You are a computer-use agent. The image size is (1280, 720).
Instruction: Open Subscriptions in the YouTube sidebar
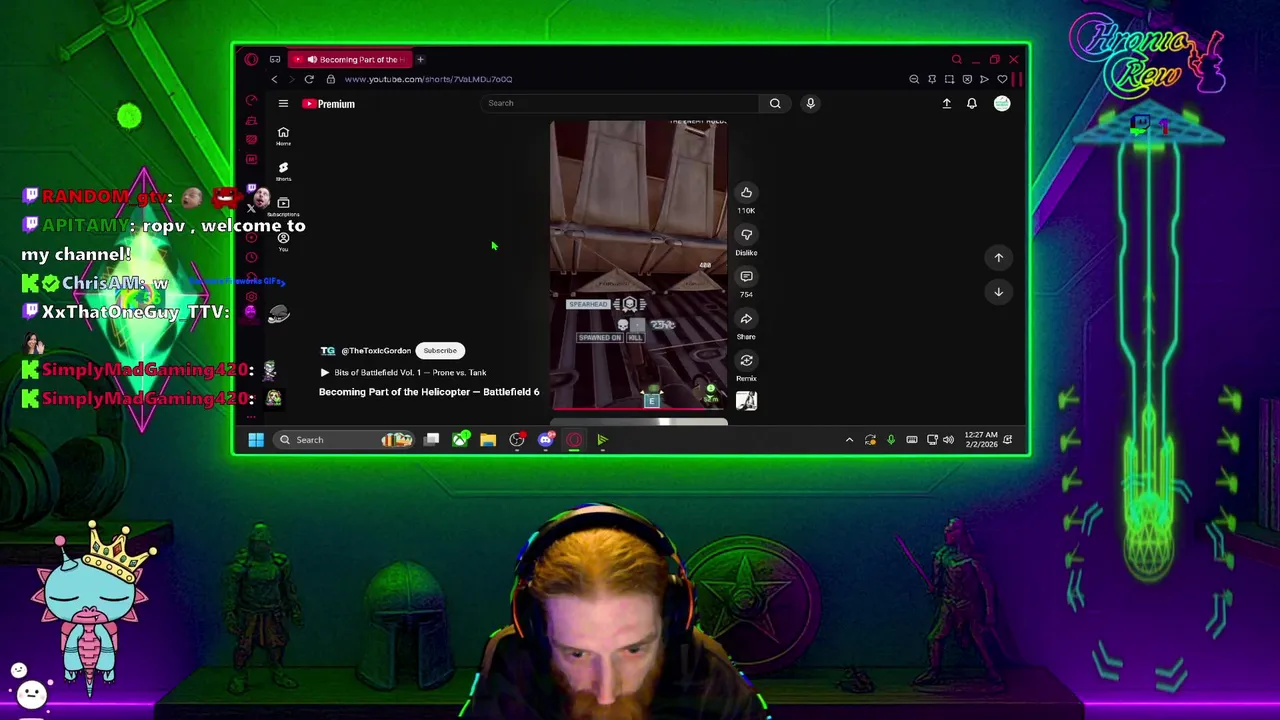[283, 206]
